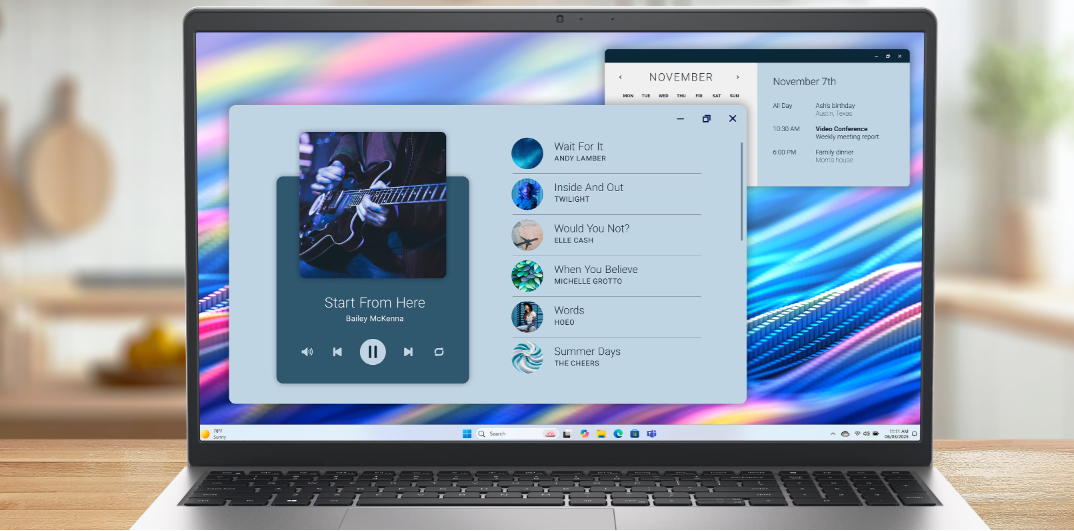The width and height of the screenshot is (1074, 531).
Task: Go to previous month in calendar
Action: click(x=620, y=77)
